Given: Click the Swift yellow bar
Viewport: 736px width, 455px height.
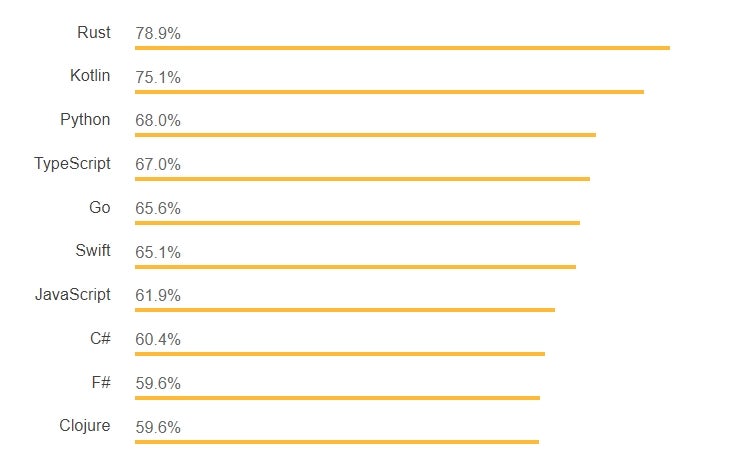Looking at the screenshot, I should (x=355, y=267).
